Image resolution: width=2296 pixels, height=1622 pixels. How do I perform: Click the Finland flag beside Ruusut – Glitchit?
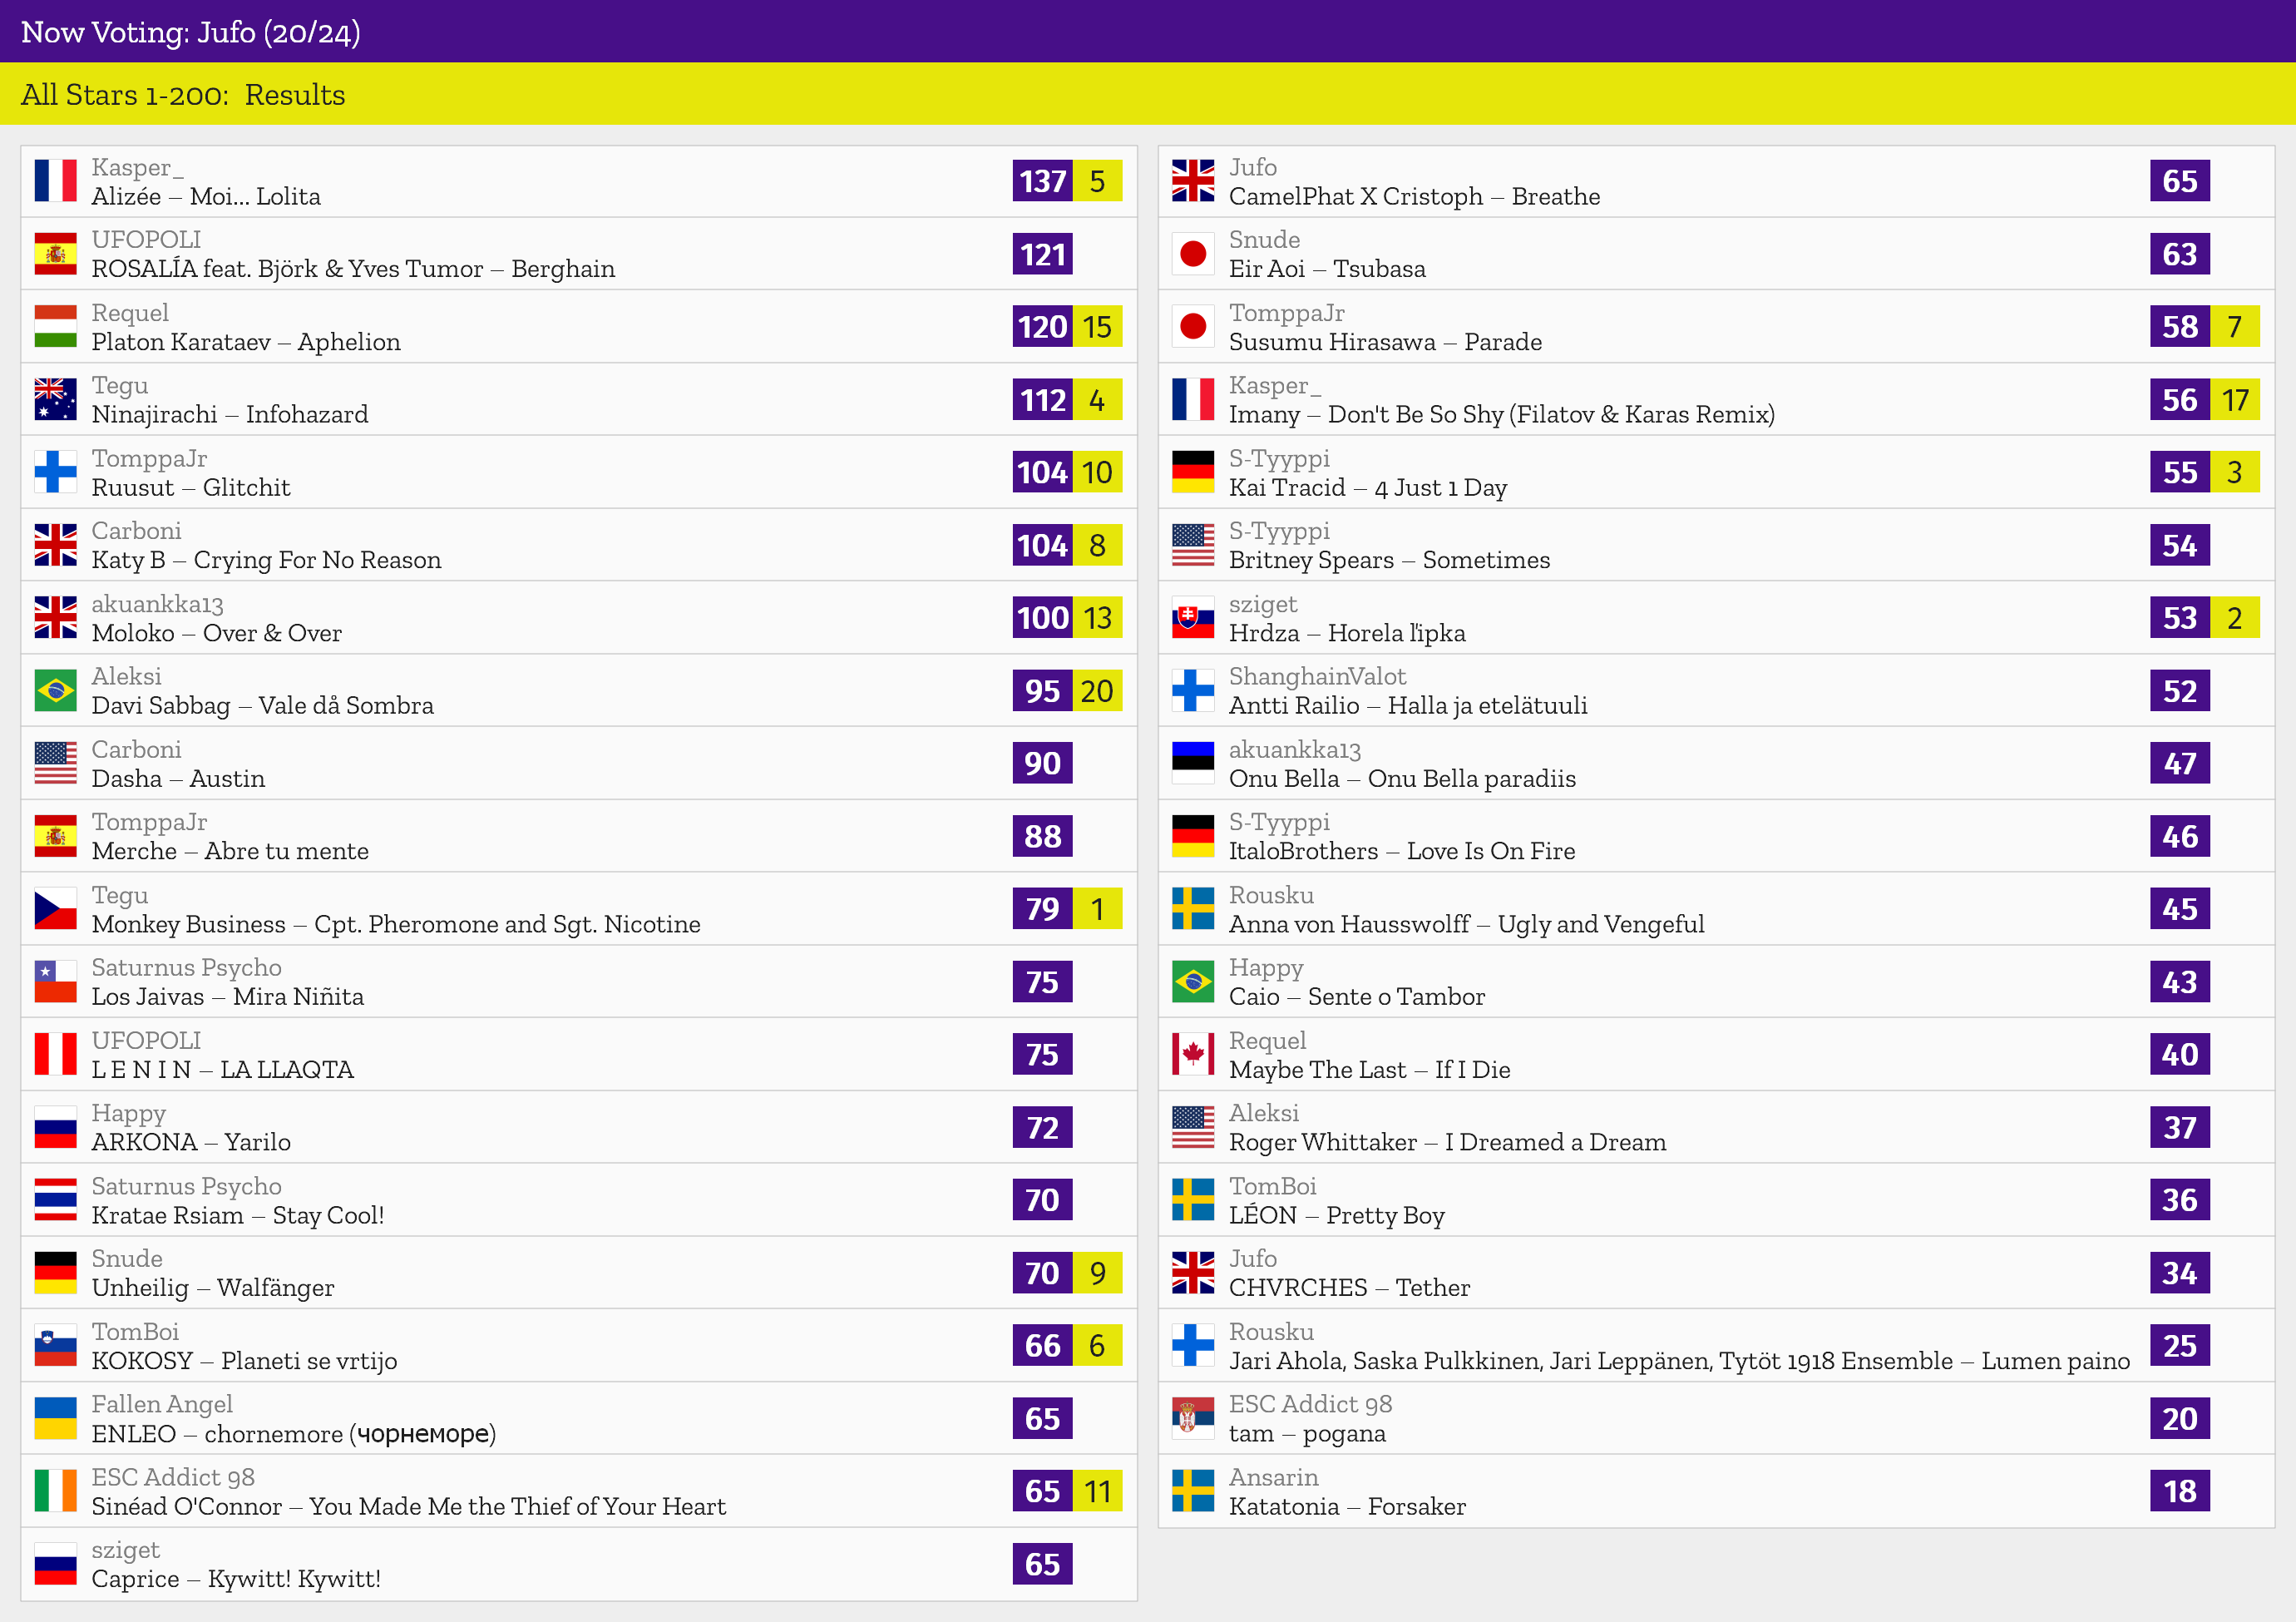click(x=55, y=472)
